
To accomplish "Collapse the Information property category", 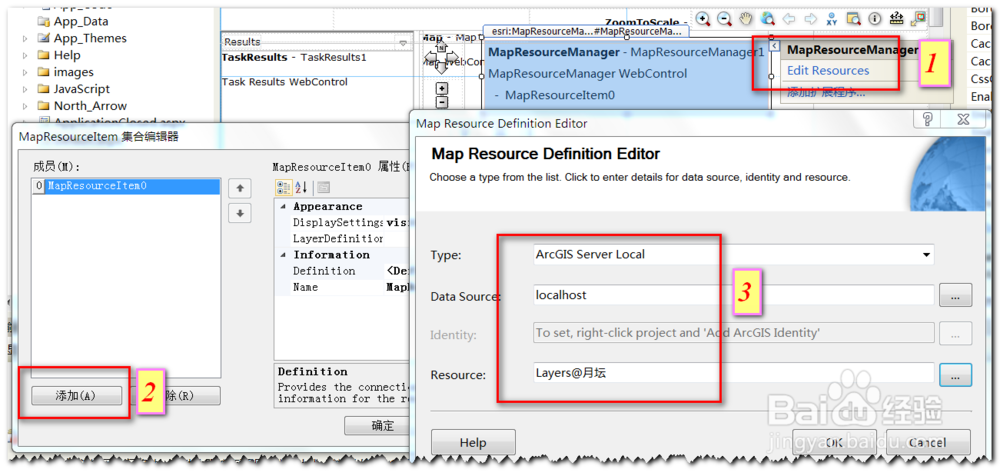I will pos(284,255).
